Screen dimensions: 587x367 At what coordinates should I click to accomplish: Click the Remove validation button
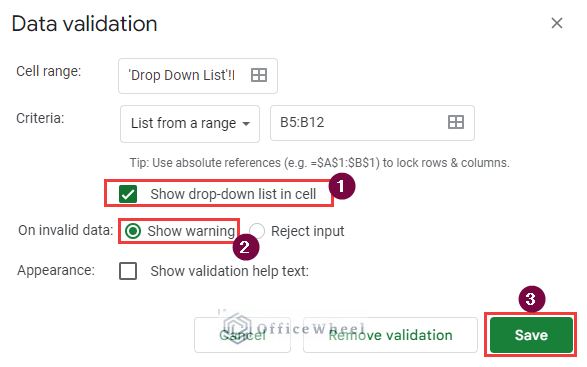[390, 335]
